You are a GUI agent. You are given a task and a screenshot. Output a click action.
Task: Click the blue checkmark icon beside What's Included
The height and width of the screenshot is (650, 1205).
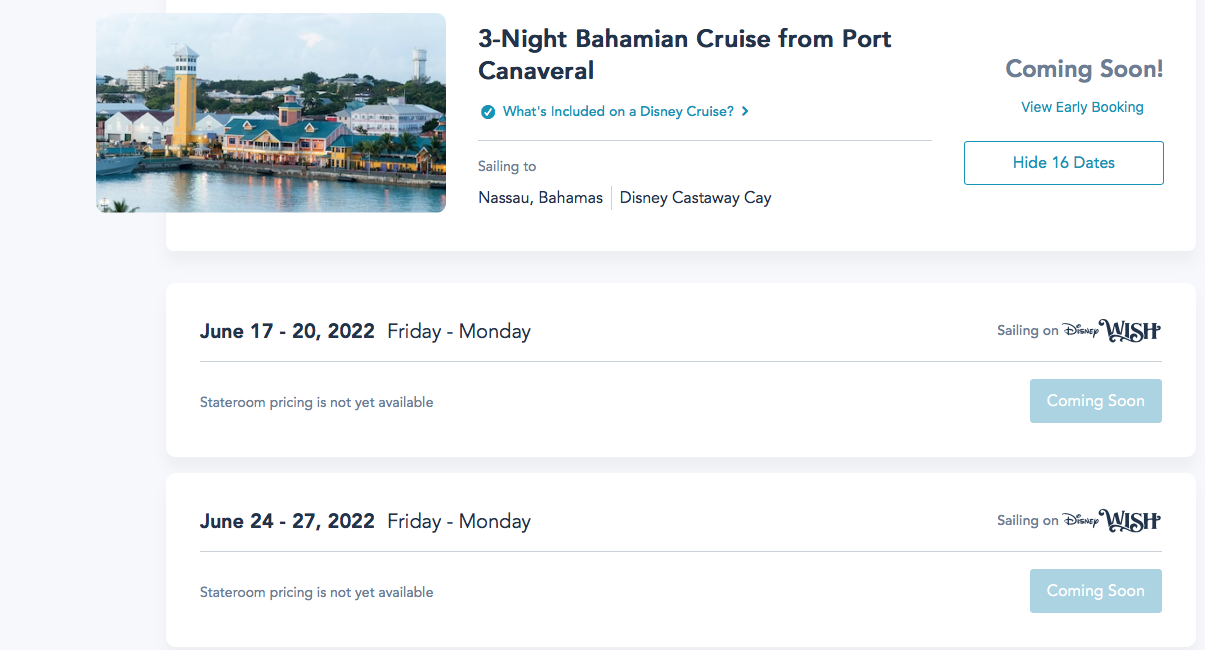[488, 112]
